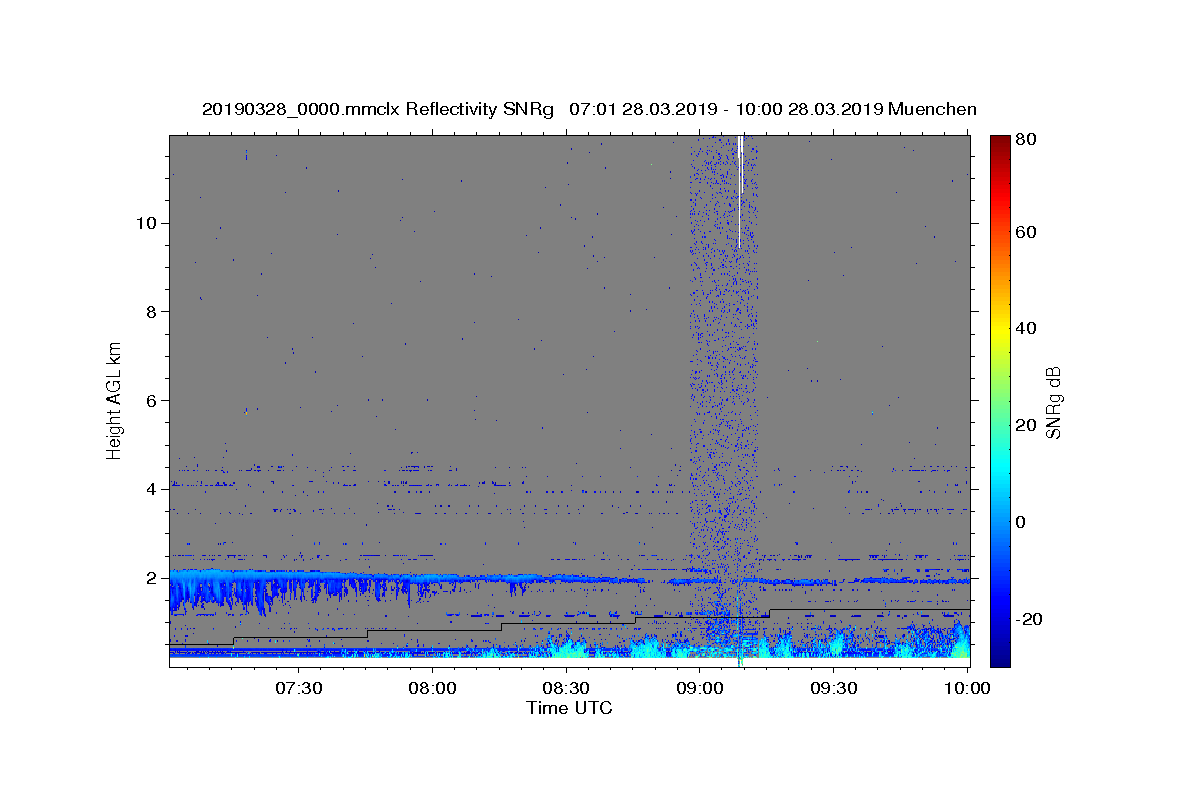Viewport: 1200px width, 800px height.
Task: Click the plot title starting with 20190328_0000.mmclx
Action: click(x=589, y=109)
